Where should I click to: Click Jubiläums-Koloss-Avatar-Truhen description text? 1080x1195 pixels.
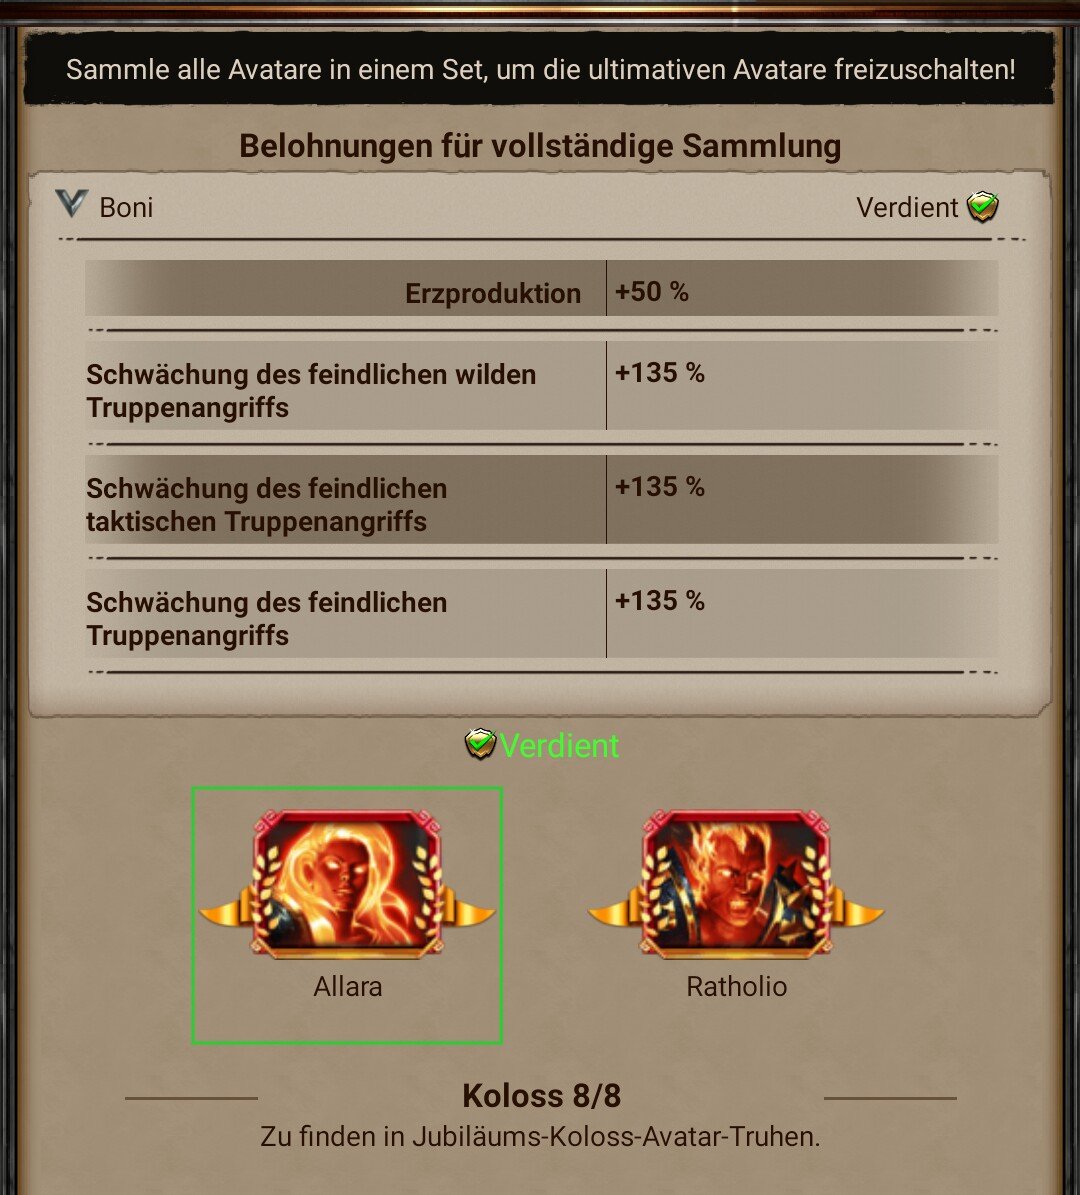540,1136
